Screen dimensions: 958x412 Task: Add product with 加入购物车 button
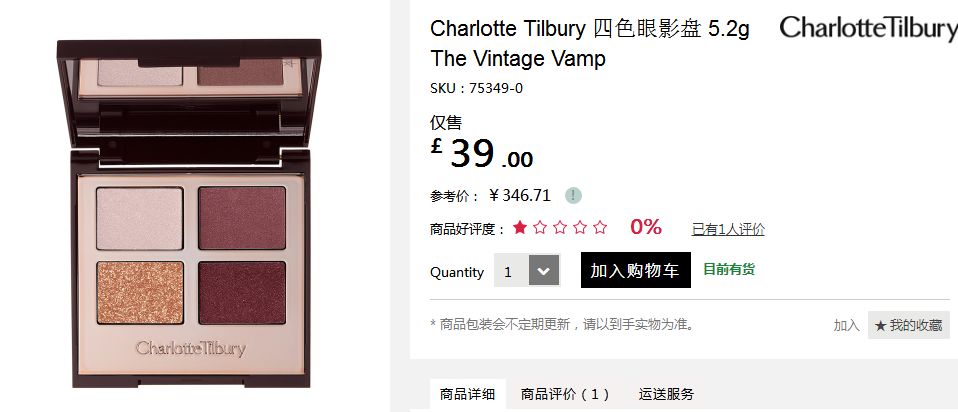coord(635,270)
